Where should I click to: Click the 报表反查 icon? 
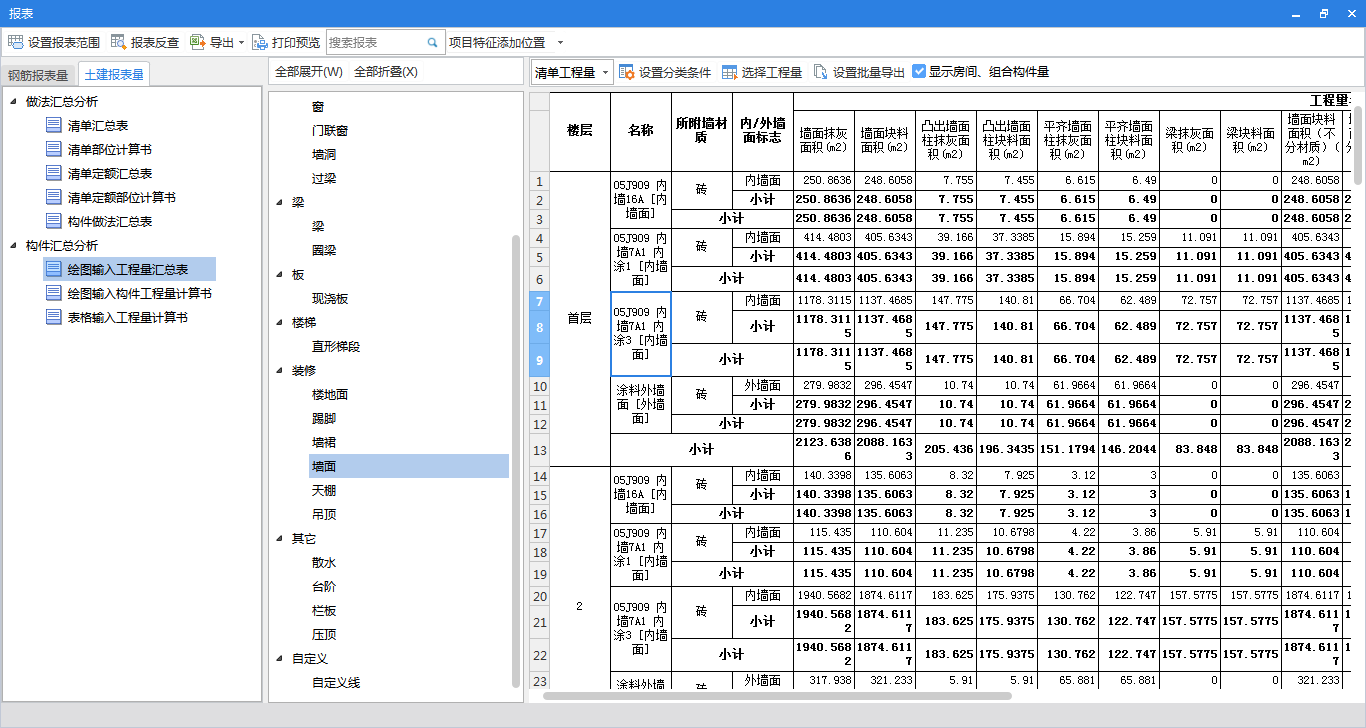pos(118,42)
